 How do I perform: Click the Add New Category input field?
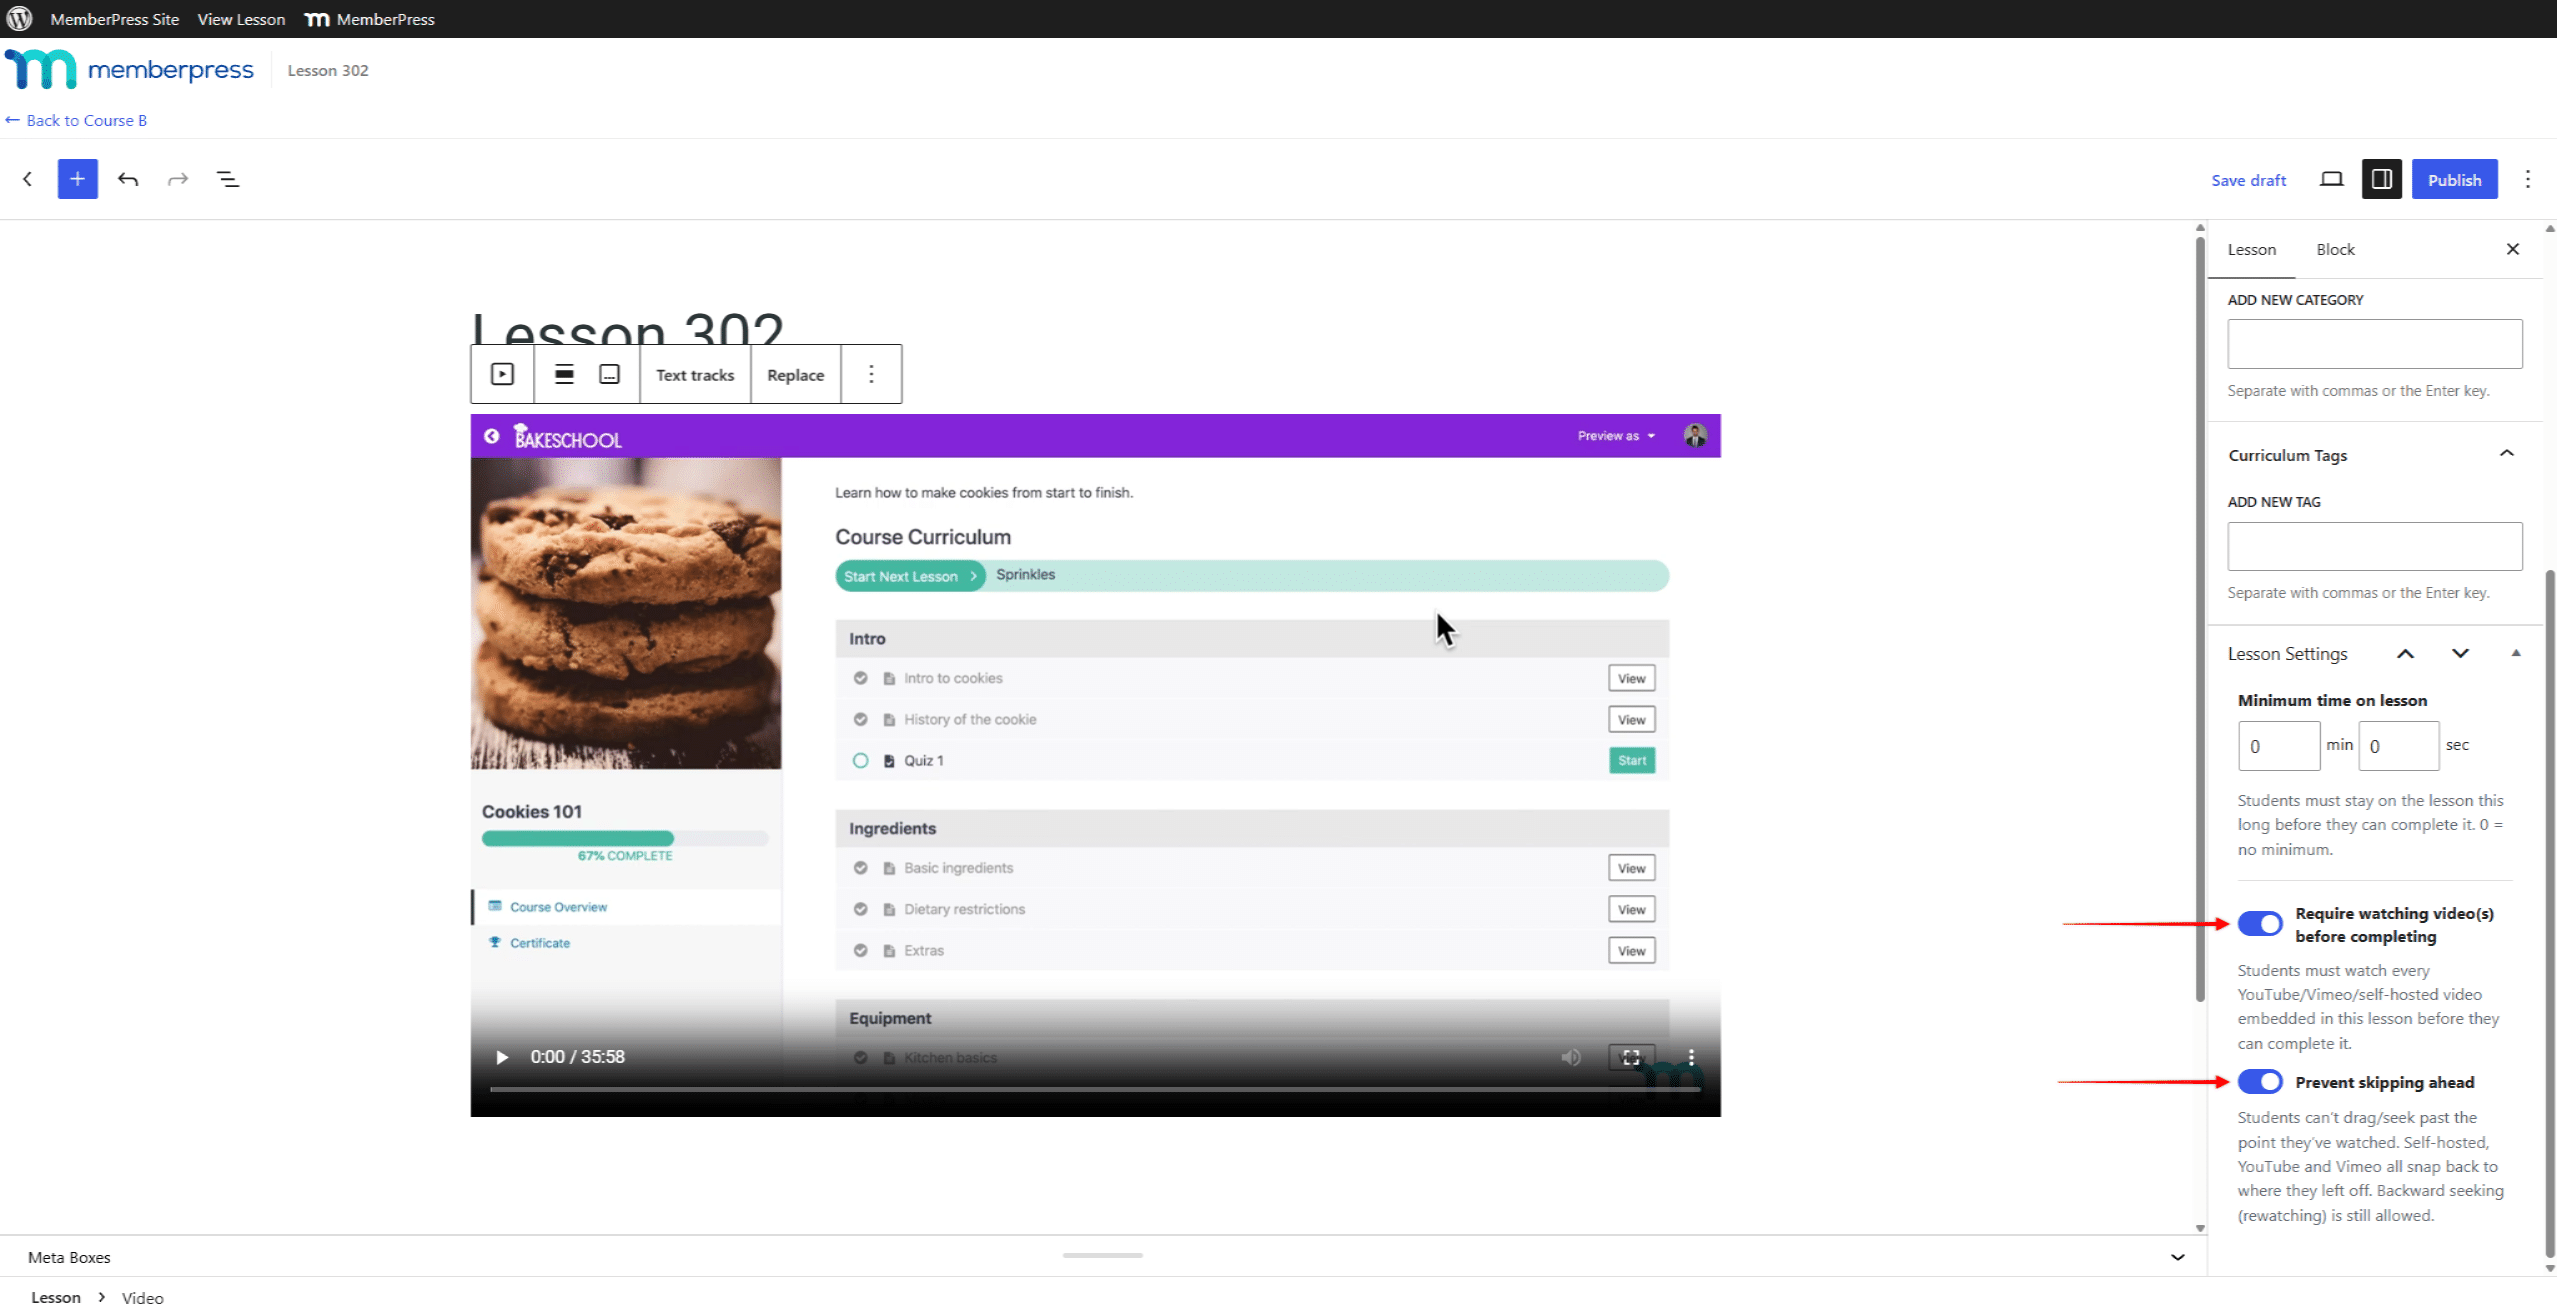coord(2374,344)
